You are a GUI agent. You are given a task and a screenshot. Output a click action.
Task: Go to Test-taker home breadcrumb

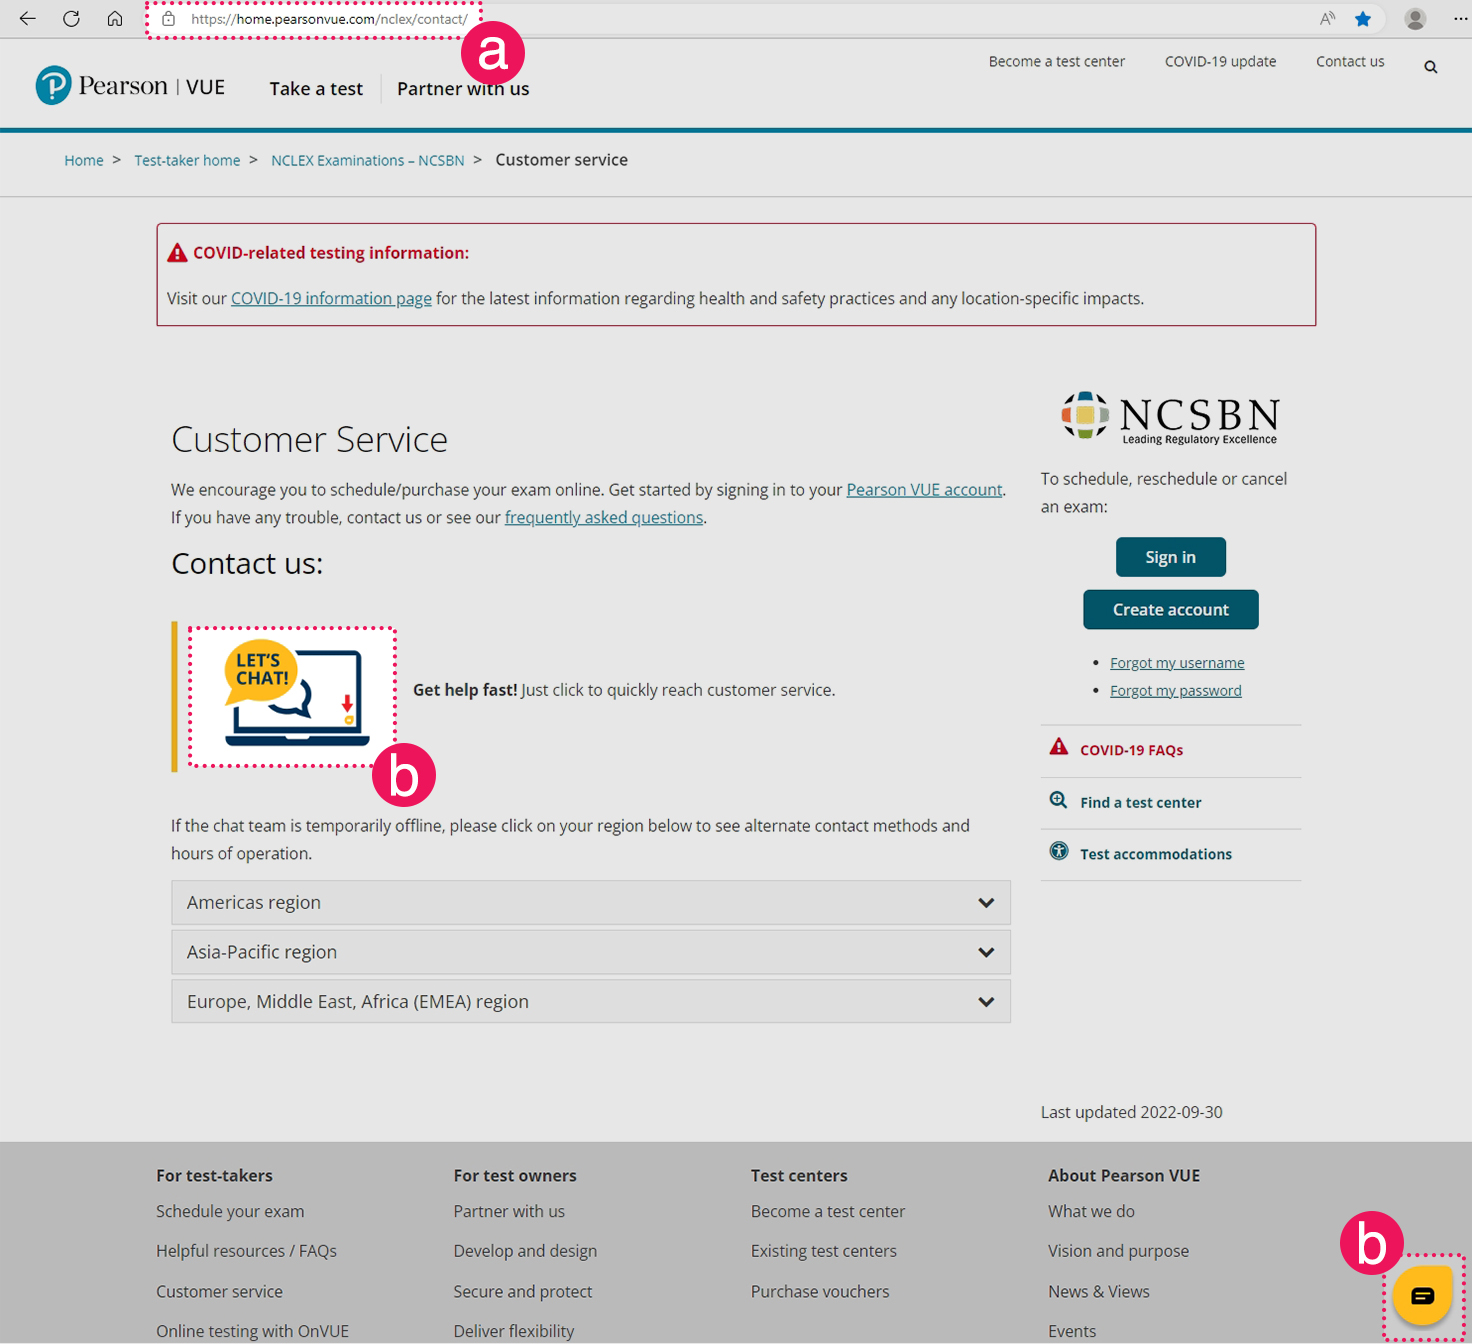(187, 161)
